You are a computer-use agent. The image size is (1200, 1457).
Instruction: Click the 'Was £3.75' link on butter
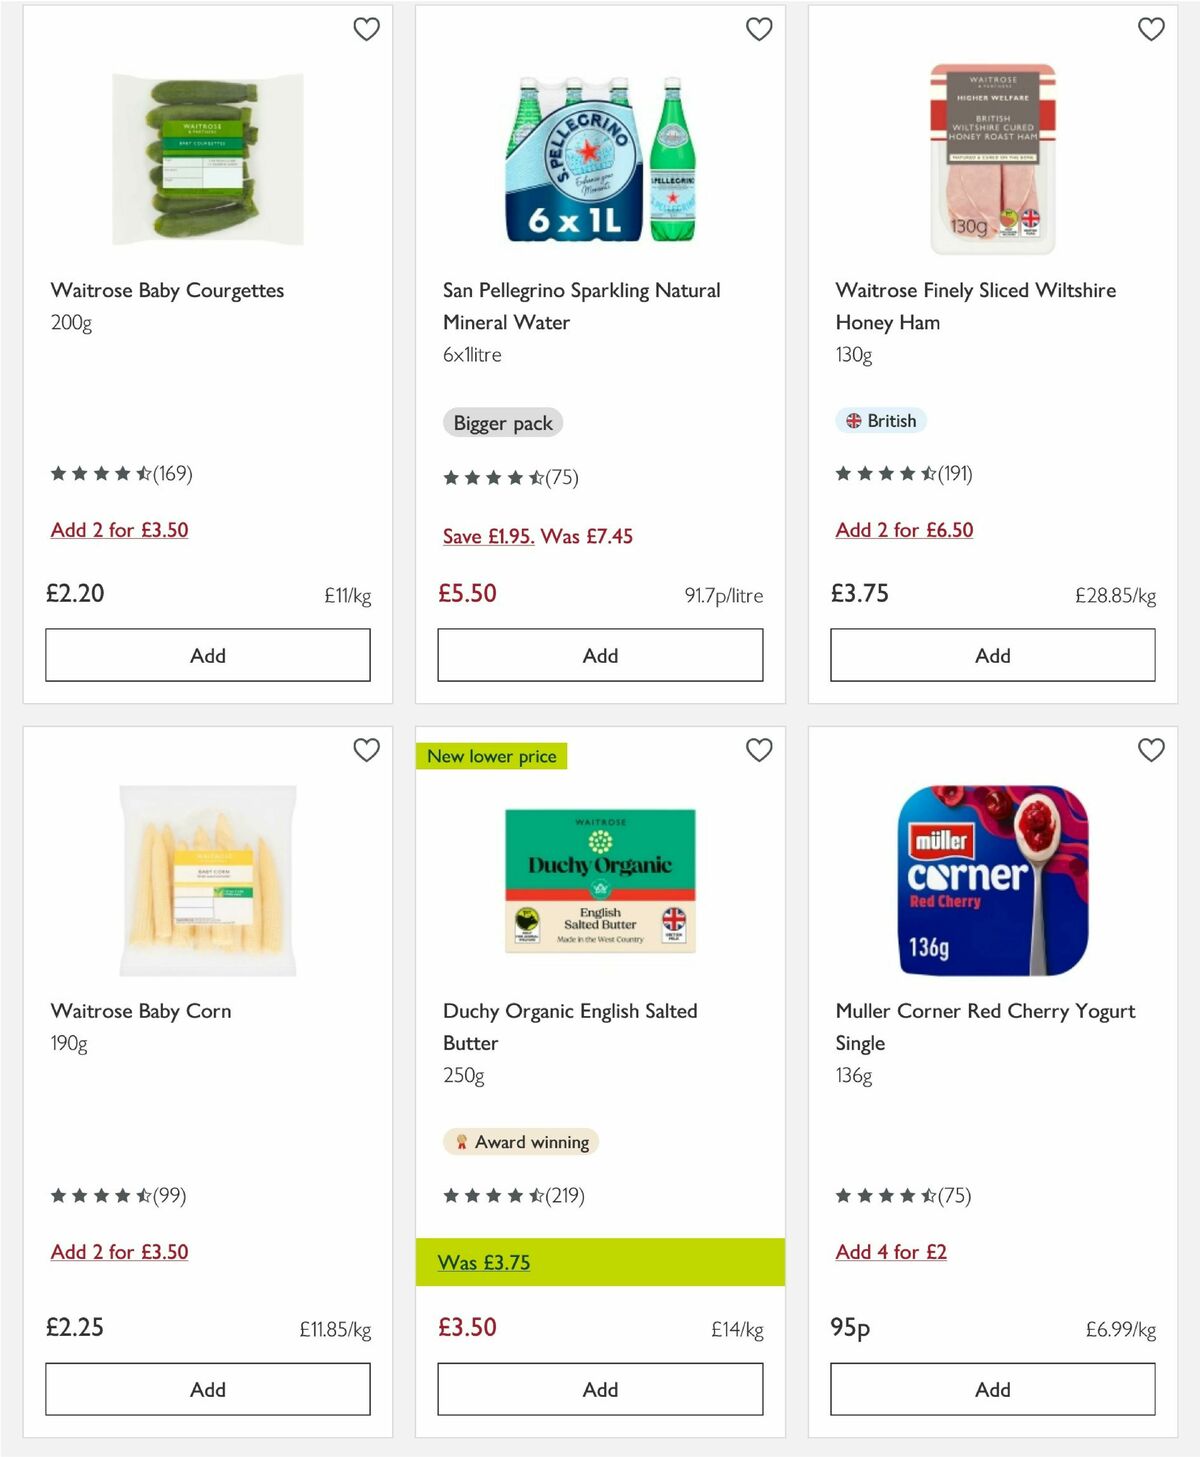point(482,1262)
